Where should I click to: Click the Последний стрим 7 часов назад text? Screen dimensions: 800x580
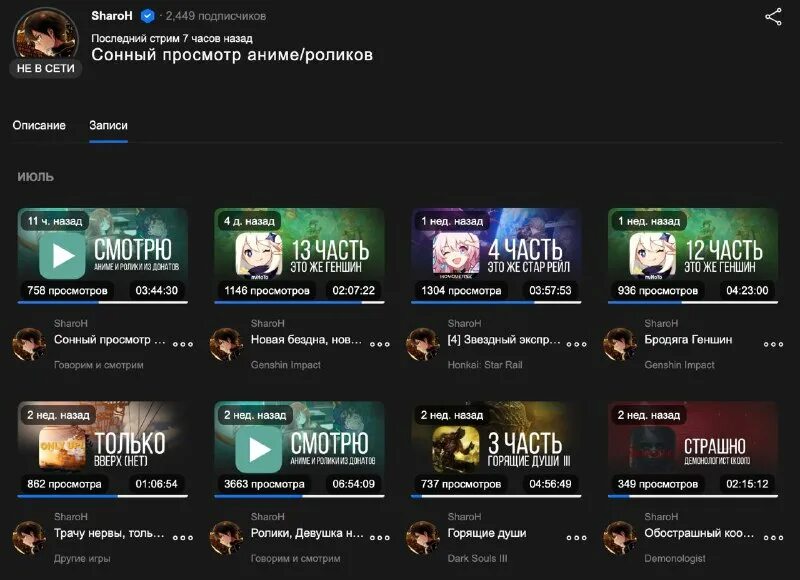click(172, 38)
